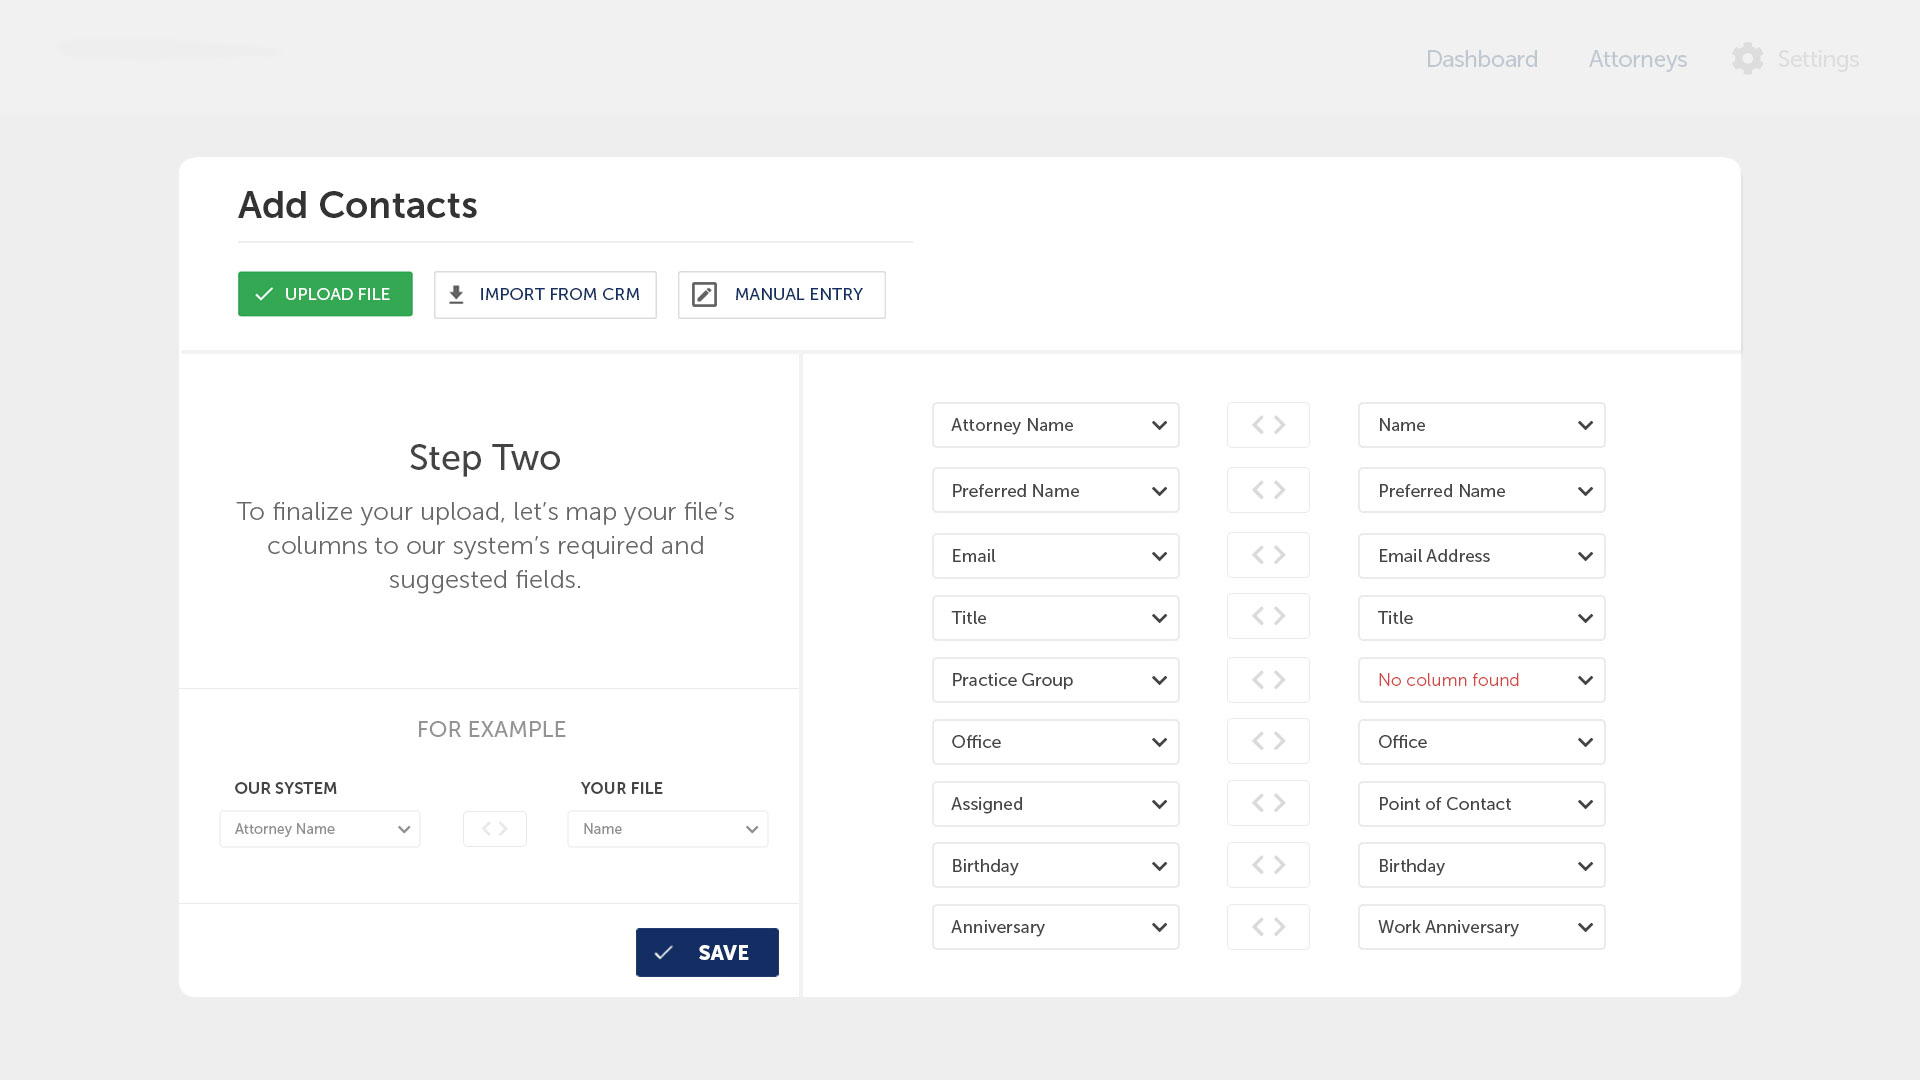The height and width of the screenshot is (1080, 1920).
Task: Click the swap arrows in the Anniversary row
Action: point(1268,927)
